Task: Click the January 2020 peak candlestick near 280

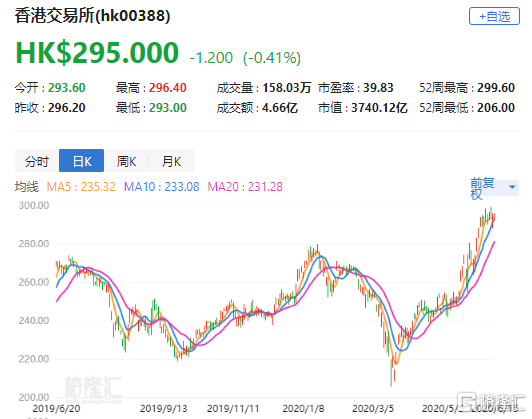Action: (317, 250)
